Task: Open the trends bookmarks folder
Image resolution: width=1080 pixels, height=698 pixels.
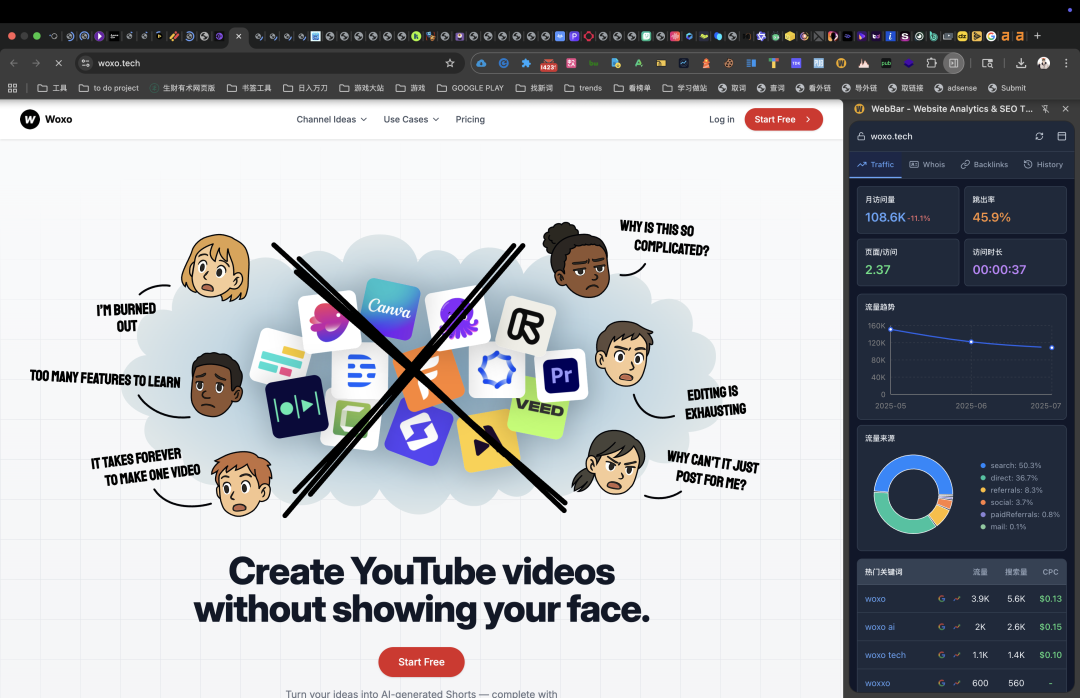Action: (583, 88)
